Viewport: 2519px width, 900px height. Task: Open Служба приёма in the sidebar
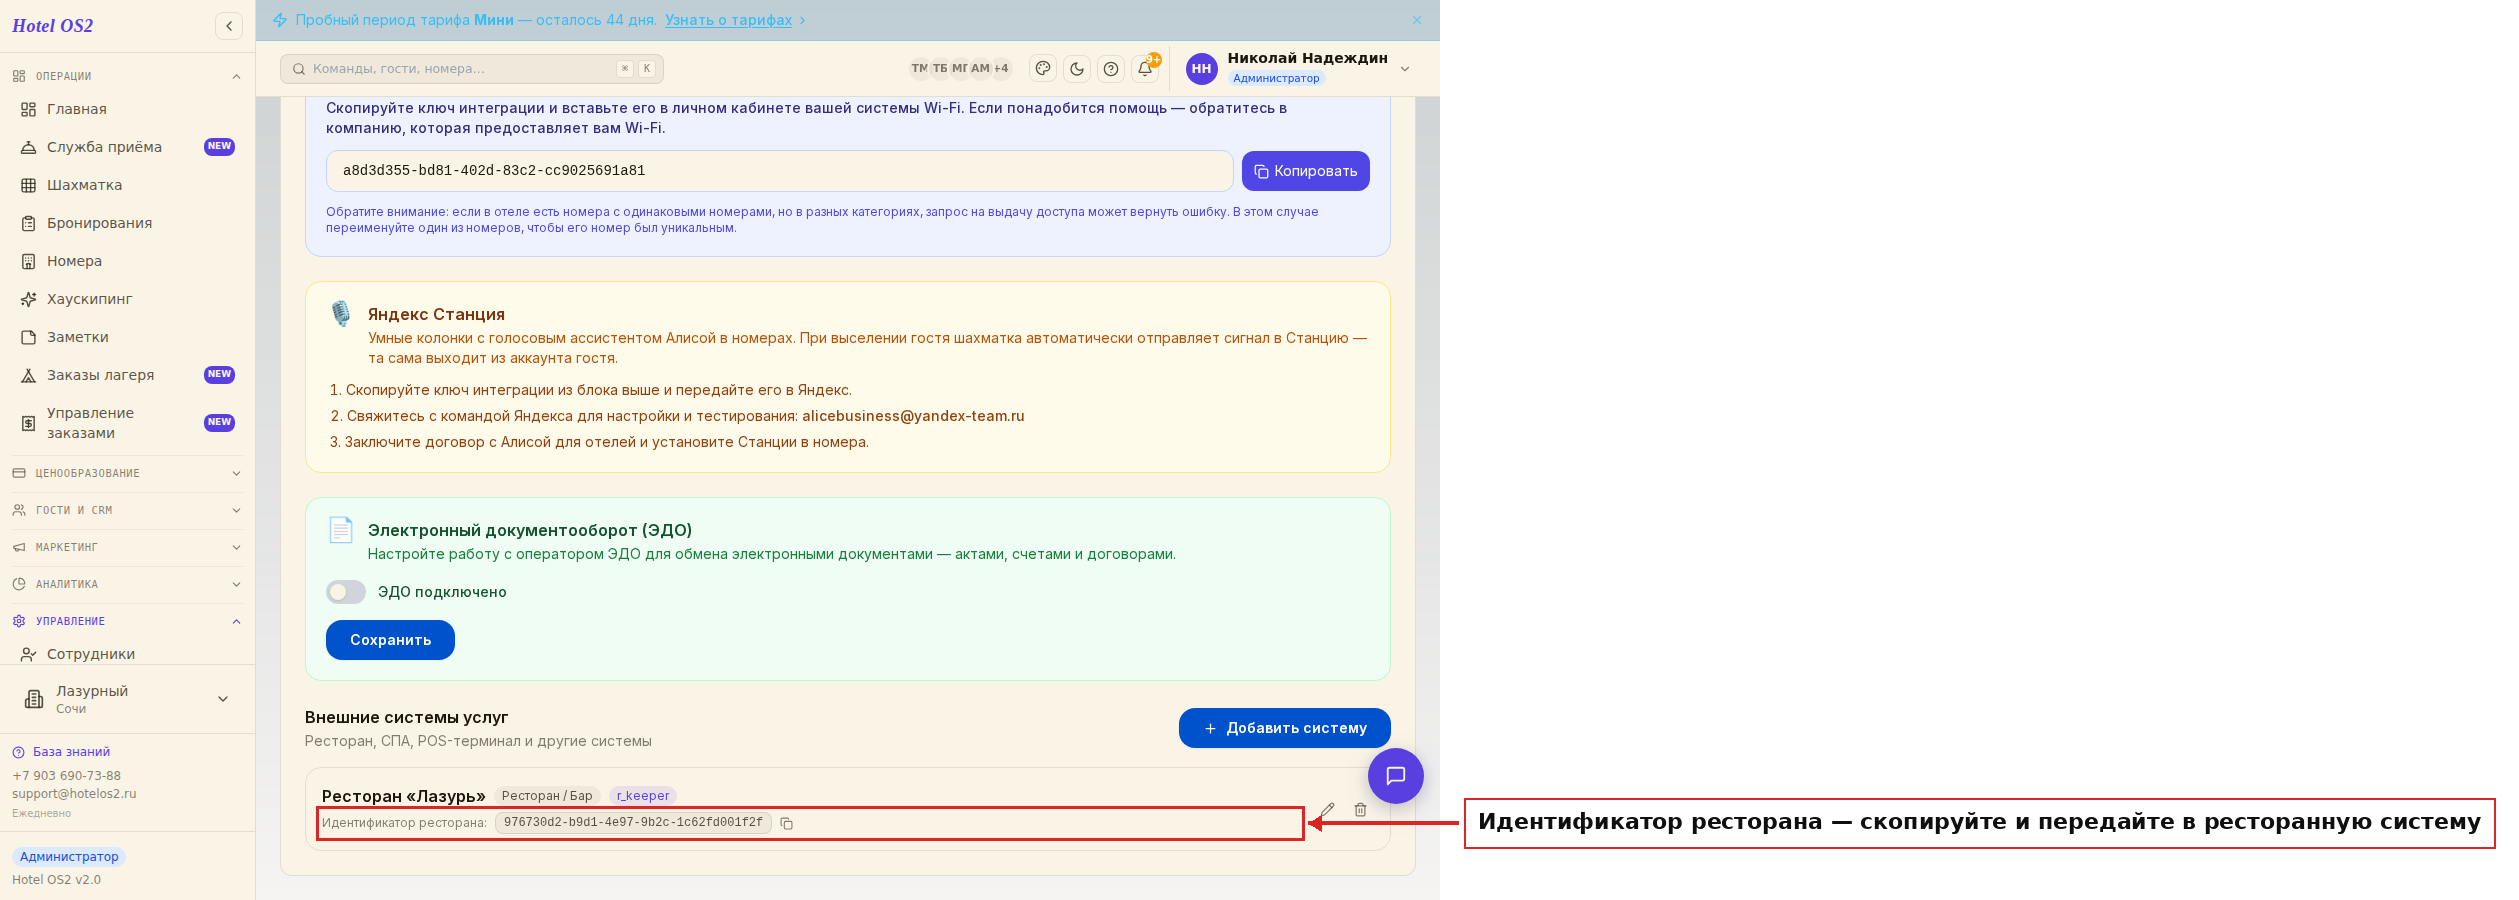pyautogui.click(x=127, y=147)
